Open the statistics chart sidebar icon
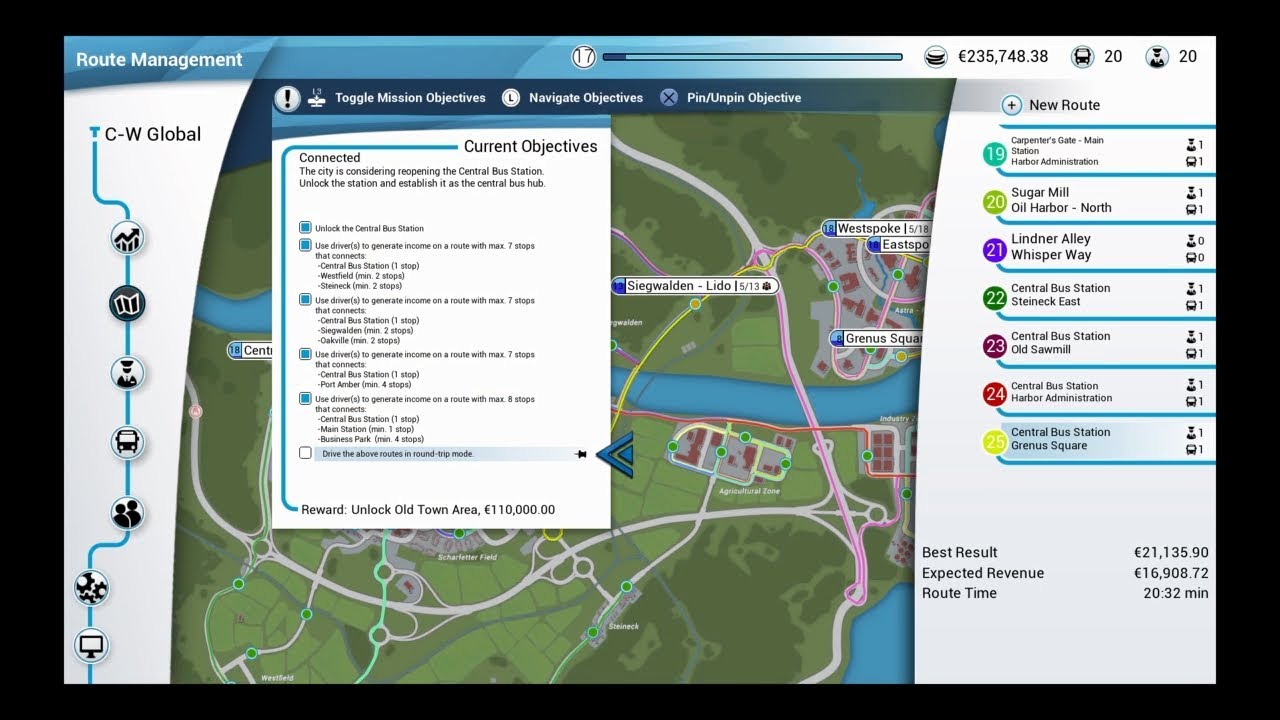Image resolution: width=1280 pixels, height=720 pixels. pyautogui.click(x=128, y=238)
